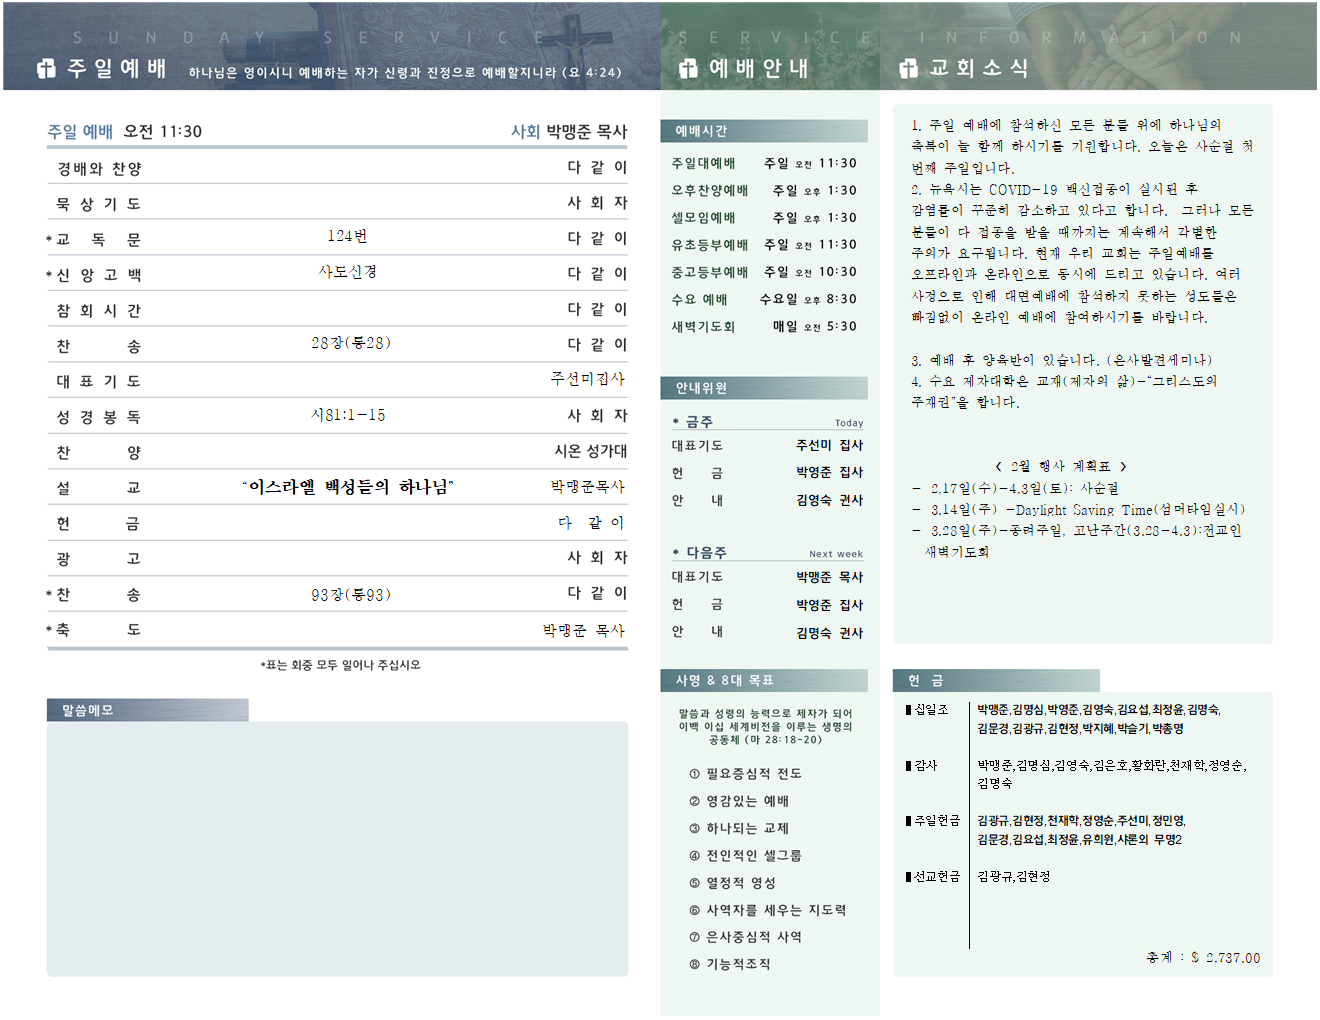Select '박영준 집사' in the 금주 헌금 row

click(829, 472)
